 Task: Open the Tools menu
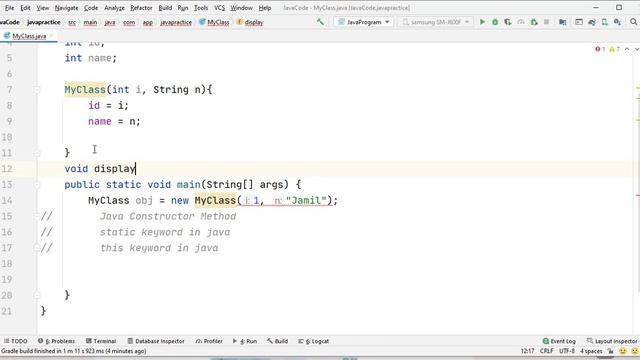click(201, 8)
